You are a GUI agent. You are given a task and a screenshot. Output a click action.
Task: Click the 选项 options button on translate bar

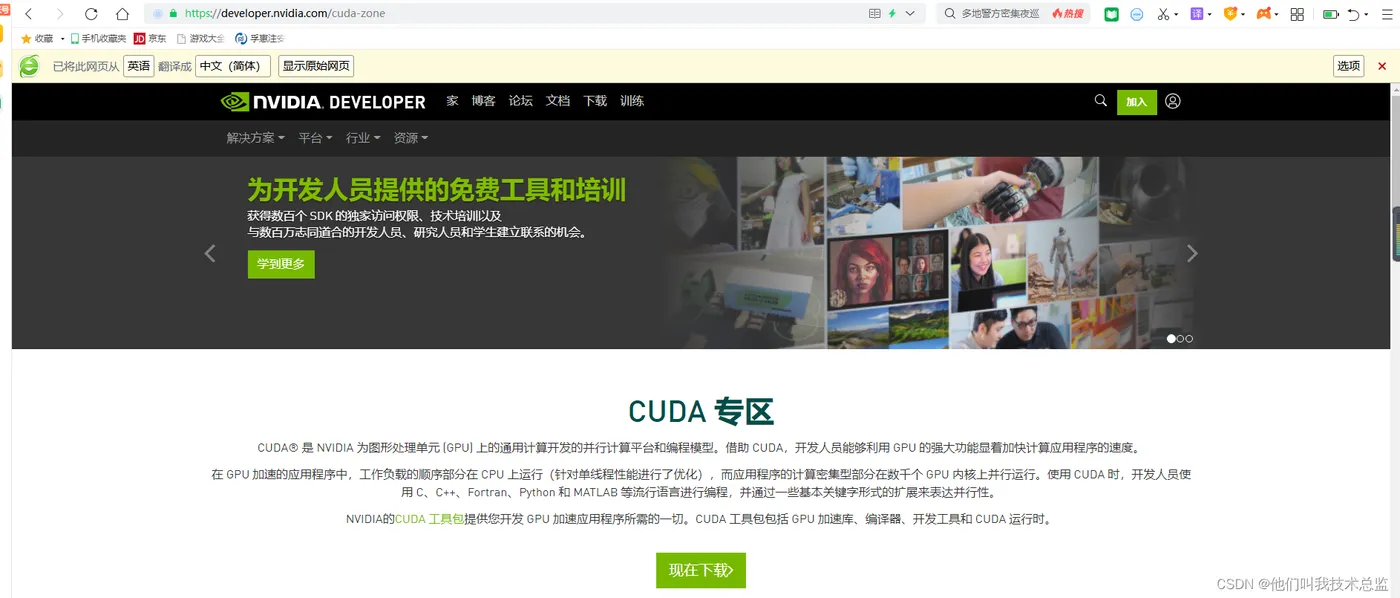(x=1349, y=66)
